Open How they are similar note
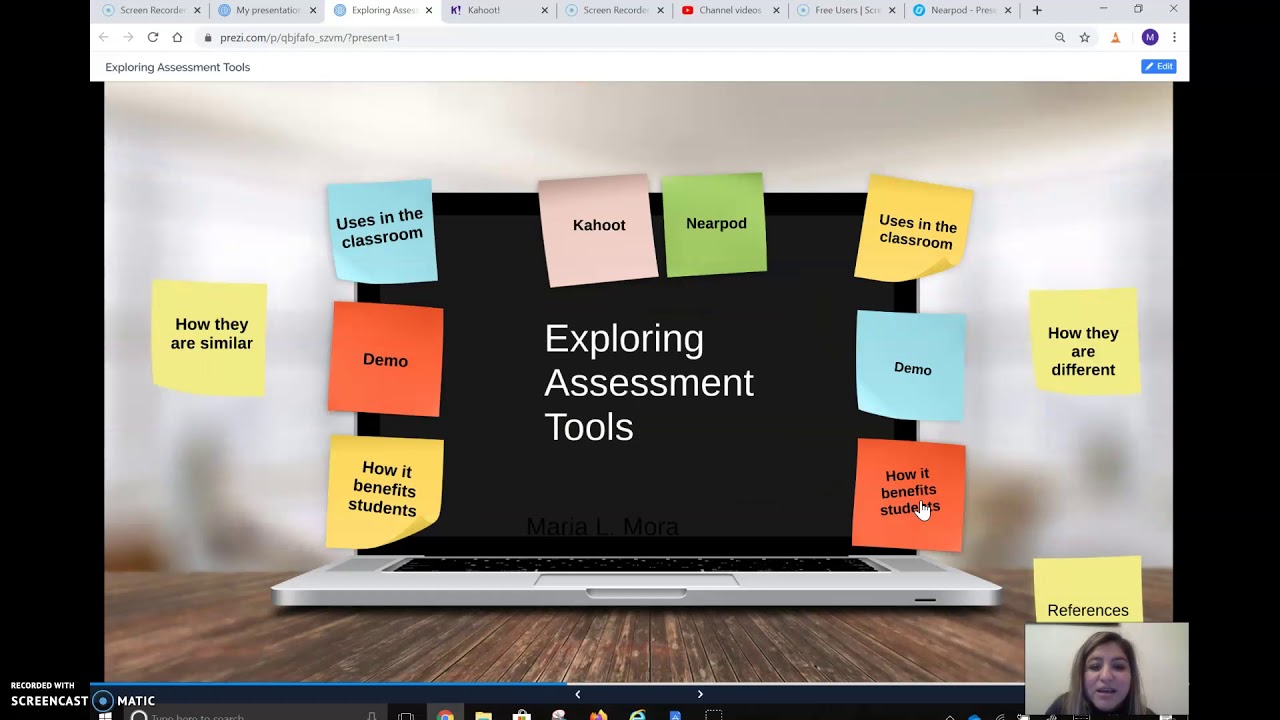Image resolution: width=1280 pixels, height=720 pixels. (x=210, y=336)
